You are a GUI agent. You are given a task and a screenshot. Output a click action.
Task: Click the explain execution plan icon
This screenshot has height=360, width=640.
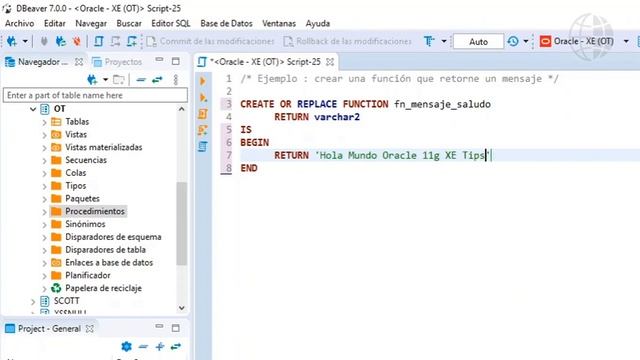(202, 130)
